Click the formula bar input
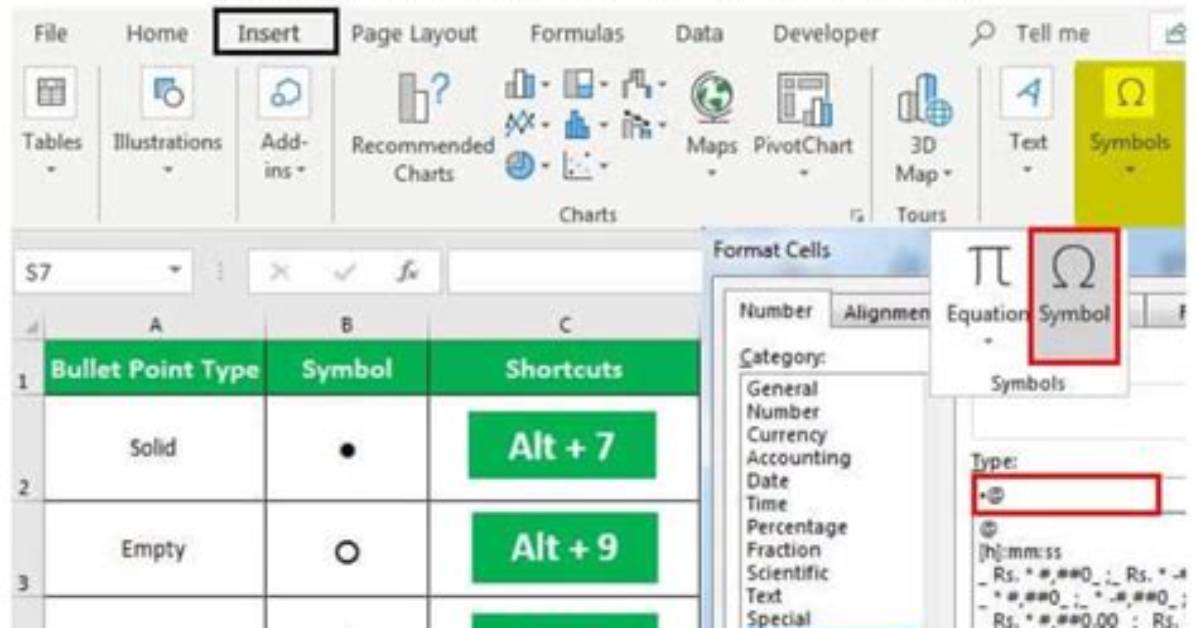The image size is (1196, 628). point(575,272)
